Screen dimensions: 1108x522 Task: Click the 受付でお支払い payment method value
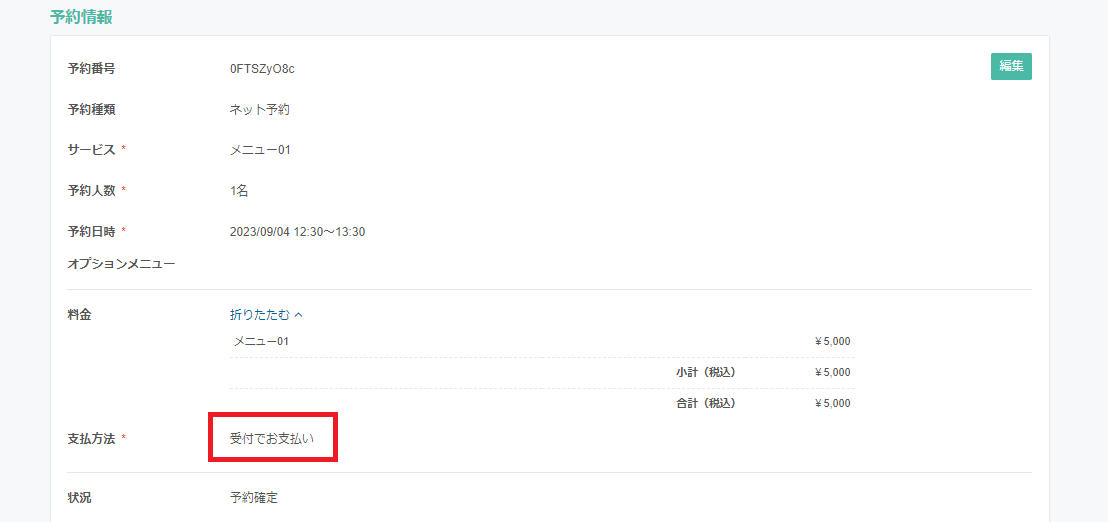pyautogui.click(x=271, y=438)
